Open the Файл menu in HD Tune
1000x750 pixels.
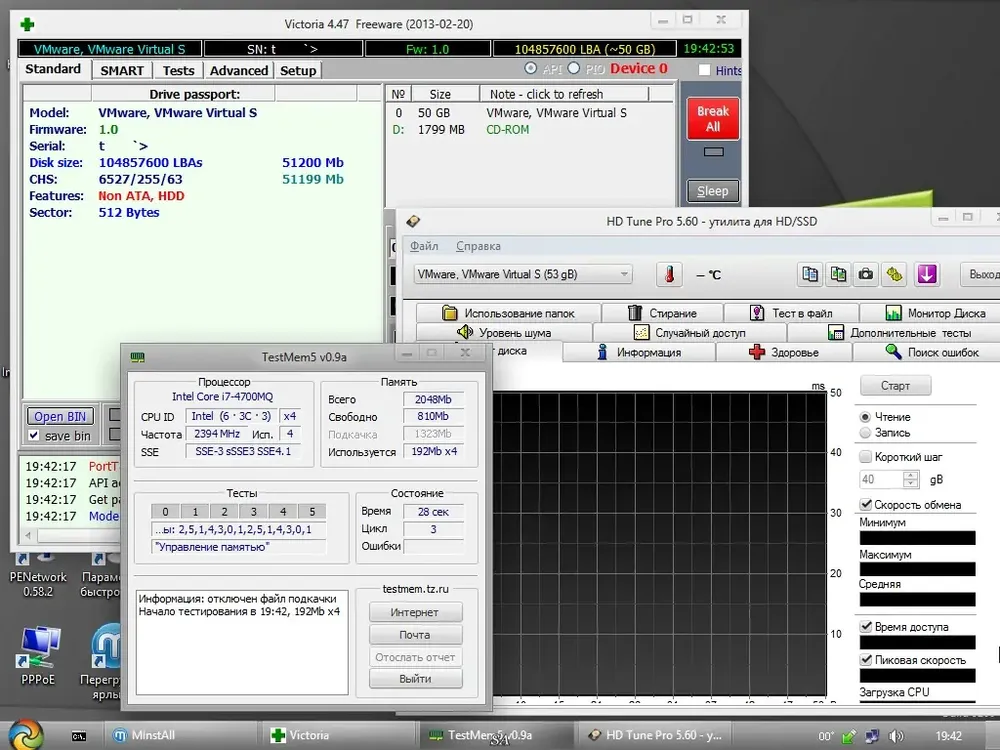point(424,246)
